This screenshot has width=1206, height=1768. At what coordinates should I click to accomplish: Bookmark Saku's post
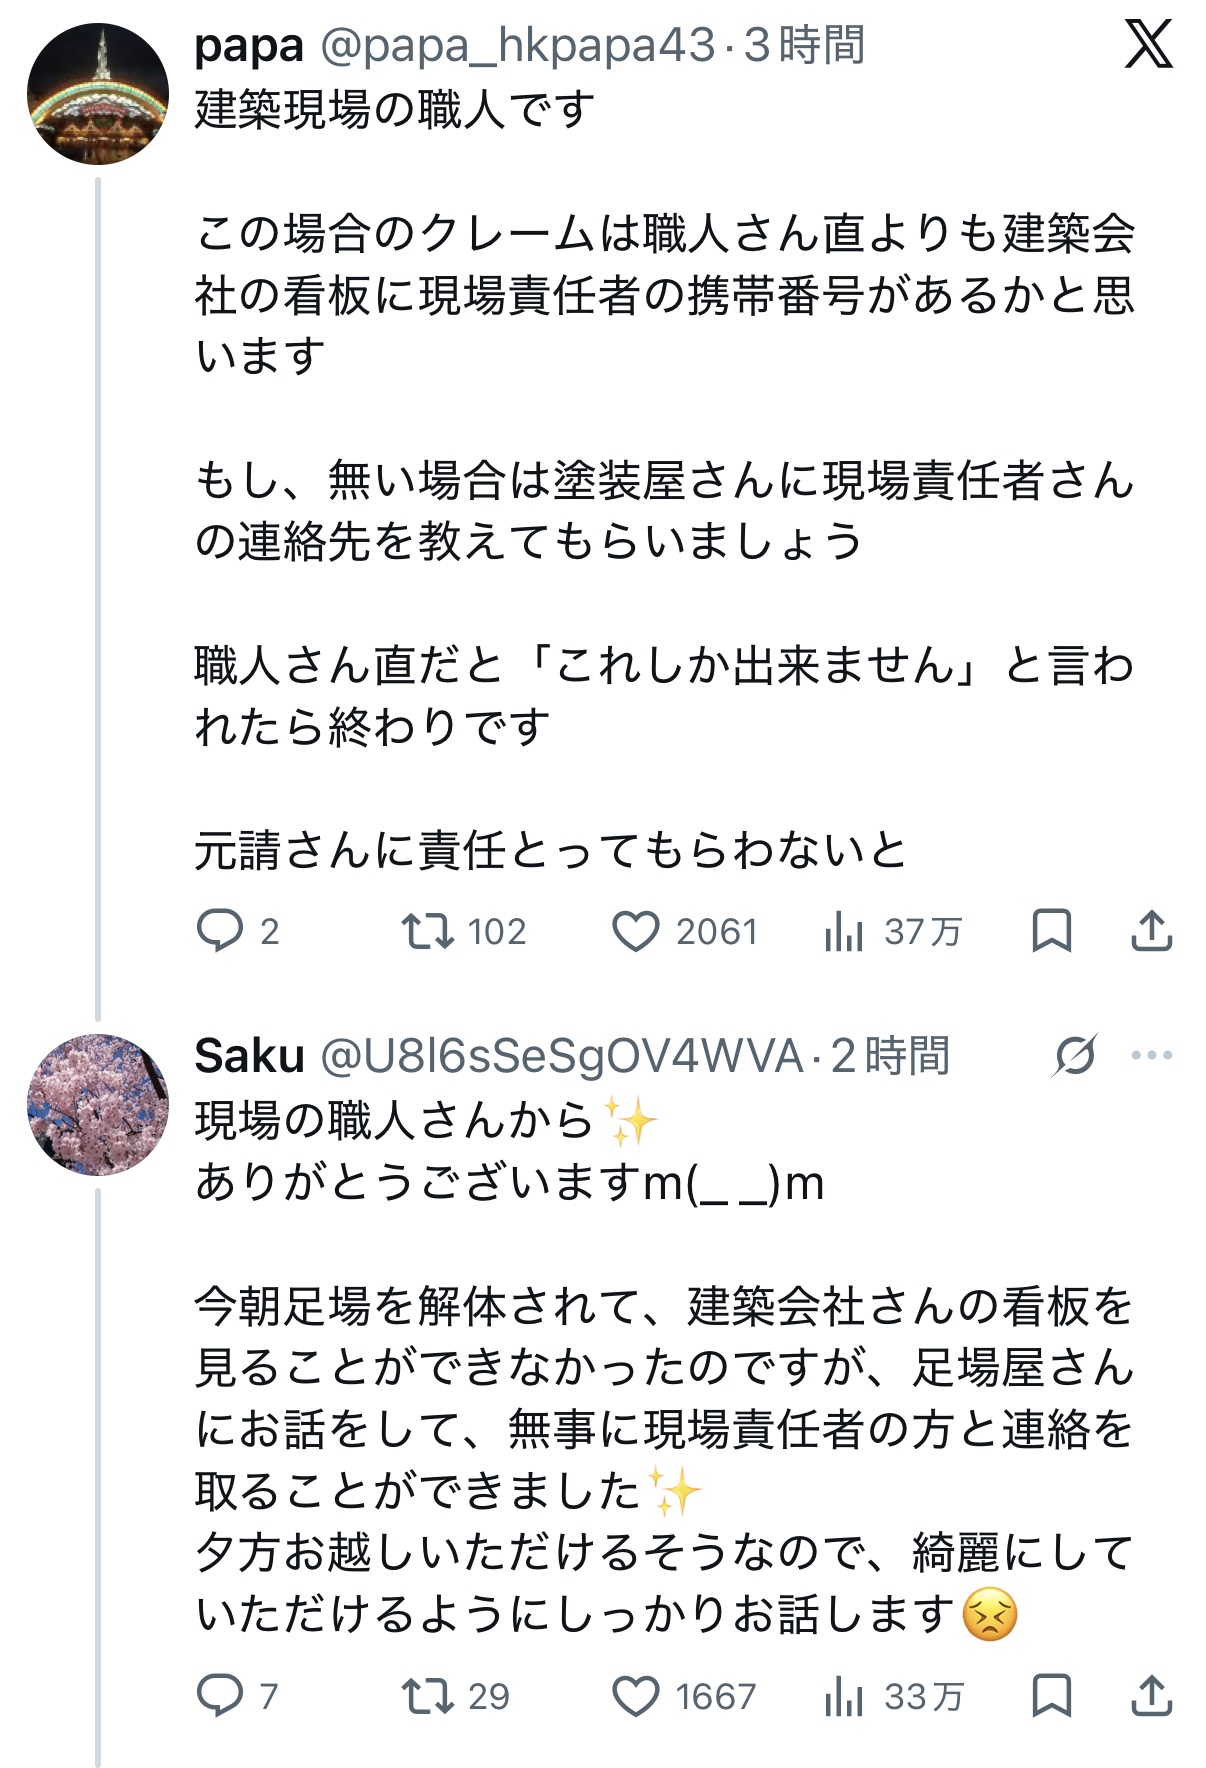(1051, 1696)
